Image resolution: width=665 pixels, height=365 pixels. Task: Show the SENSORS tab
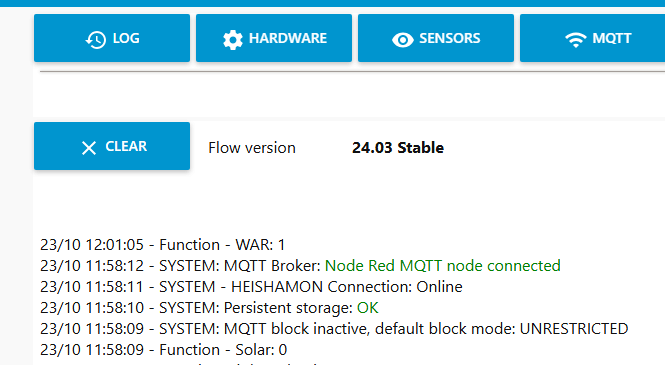coord(436,38)
